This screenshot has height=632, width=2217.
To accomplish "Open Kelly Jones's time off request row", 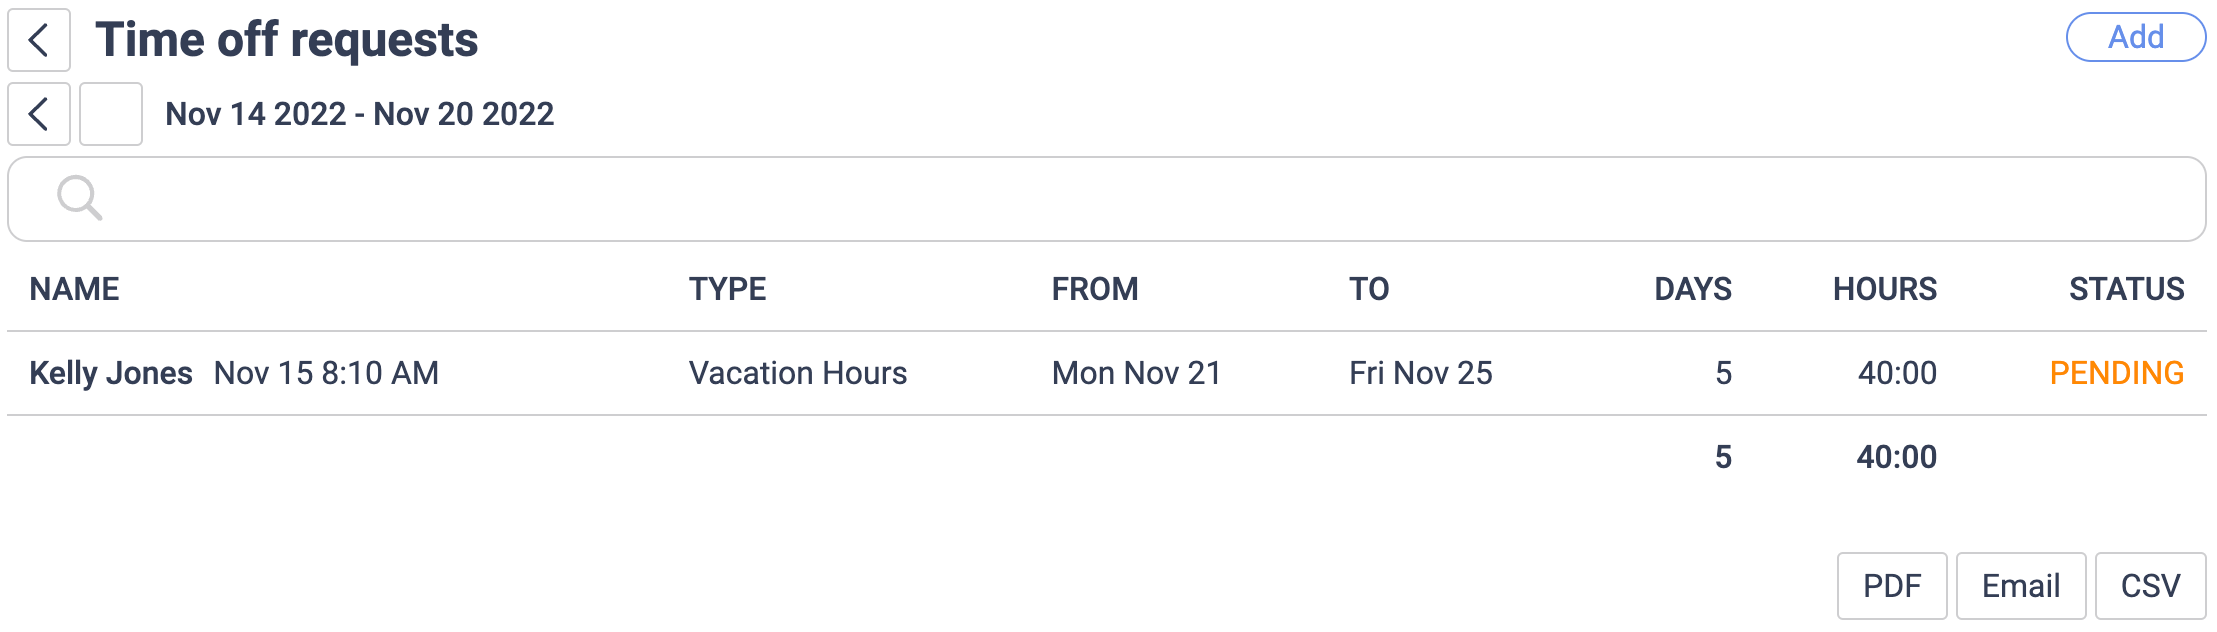I will (110, 372).
